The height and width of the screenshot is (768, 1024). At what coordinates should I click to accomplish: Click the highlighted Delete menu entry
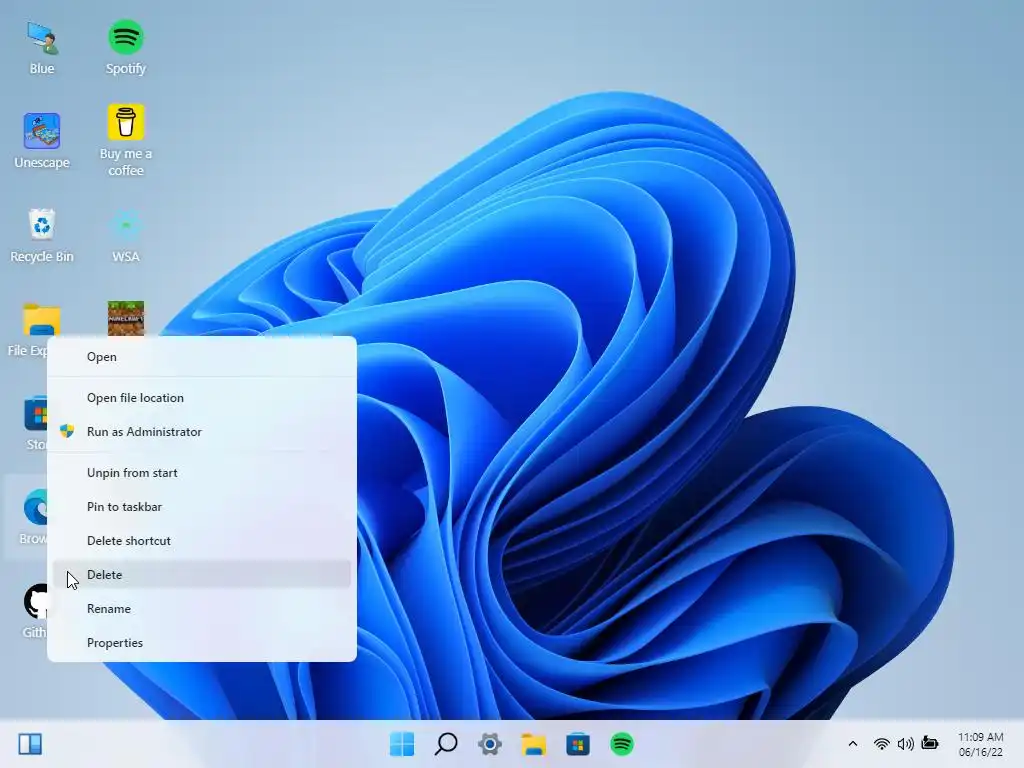tap(202, 575)
